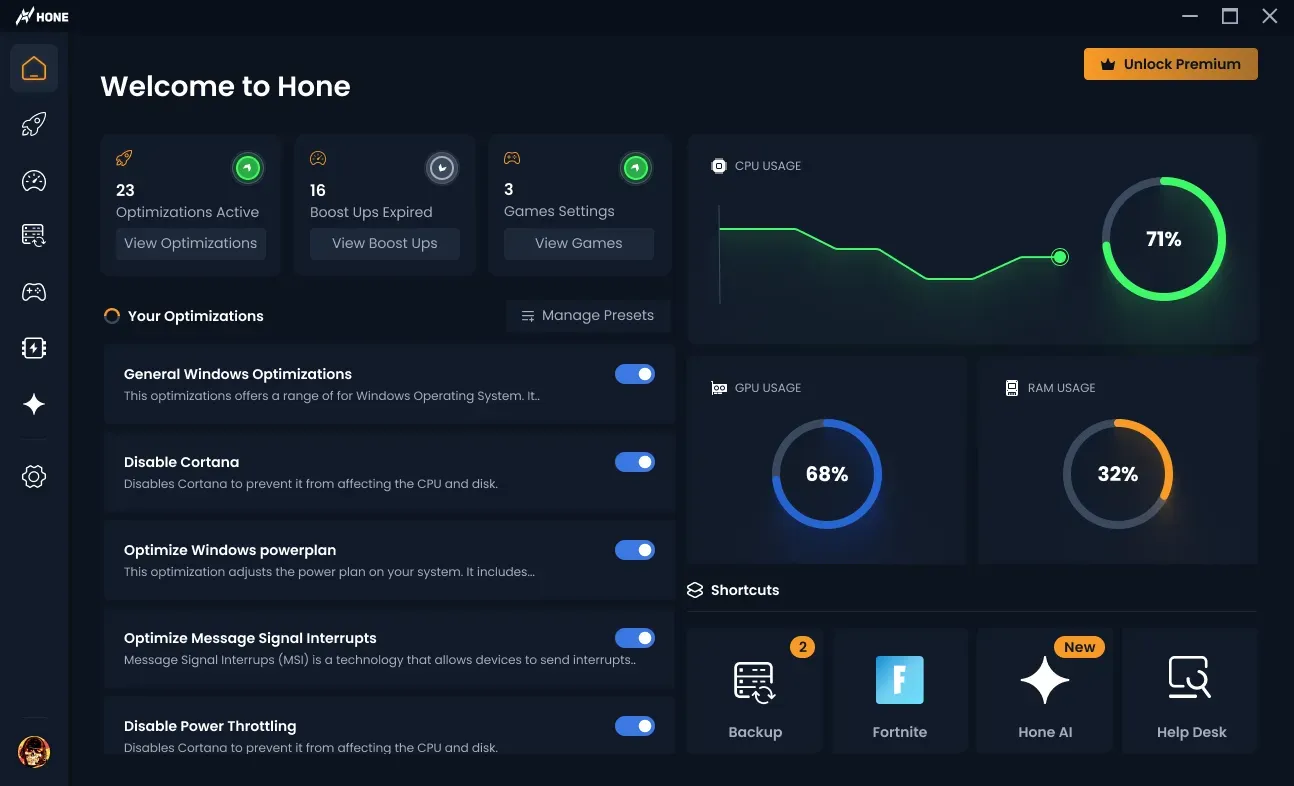This screenshot has height=786, width=1294.
Task: Toggle Optimize Windows powerplan switch
Action: (635, 550)
